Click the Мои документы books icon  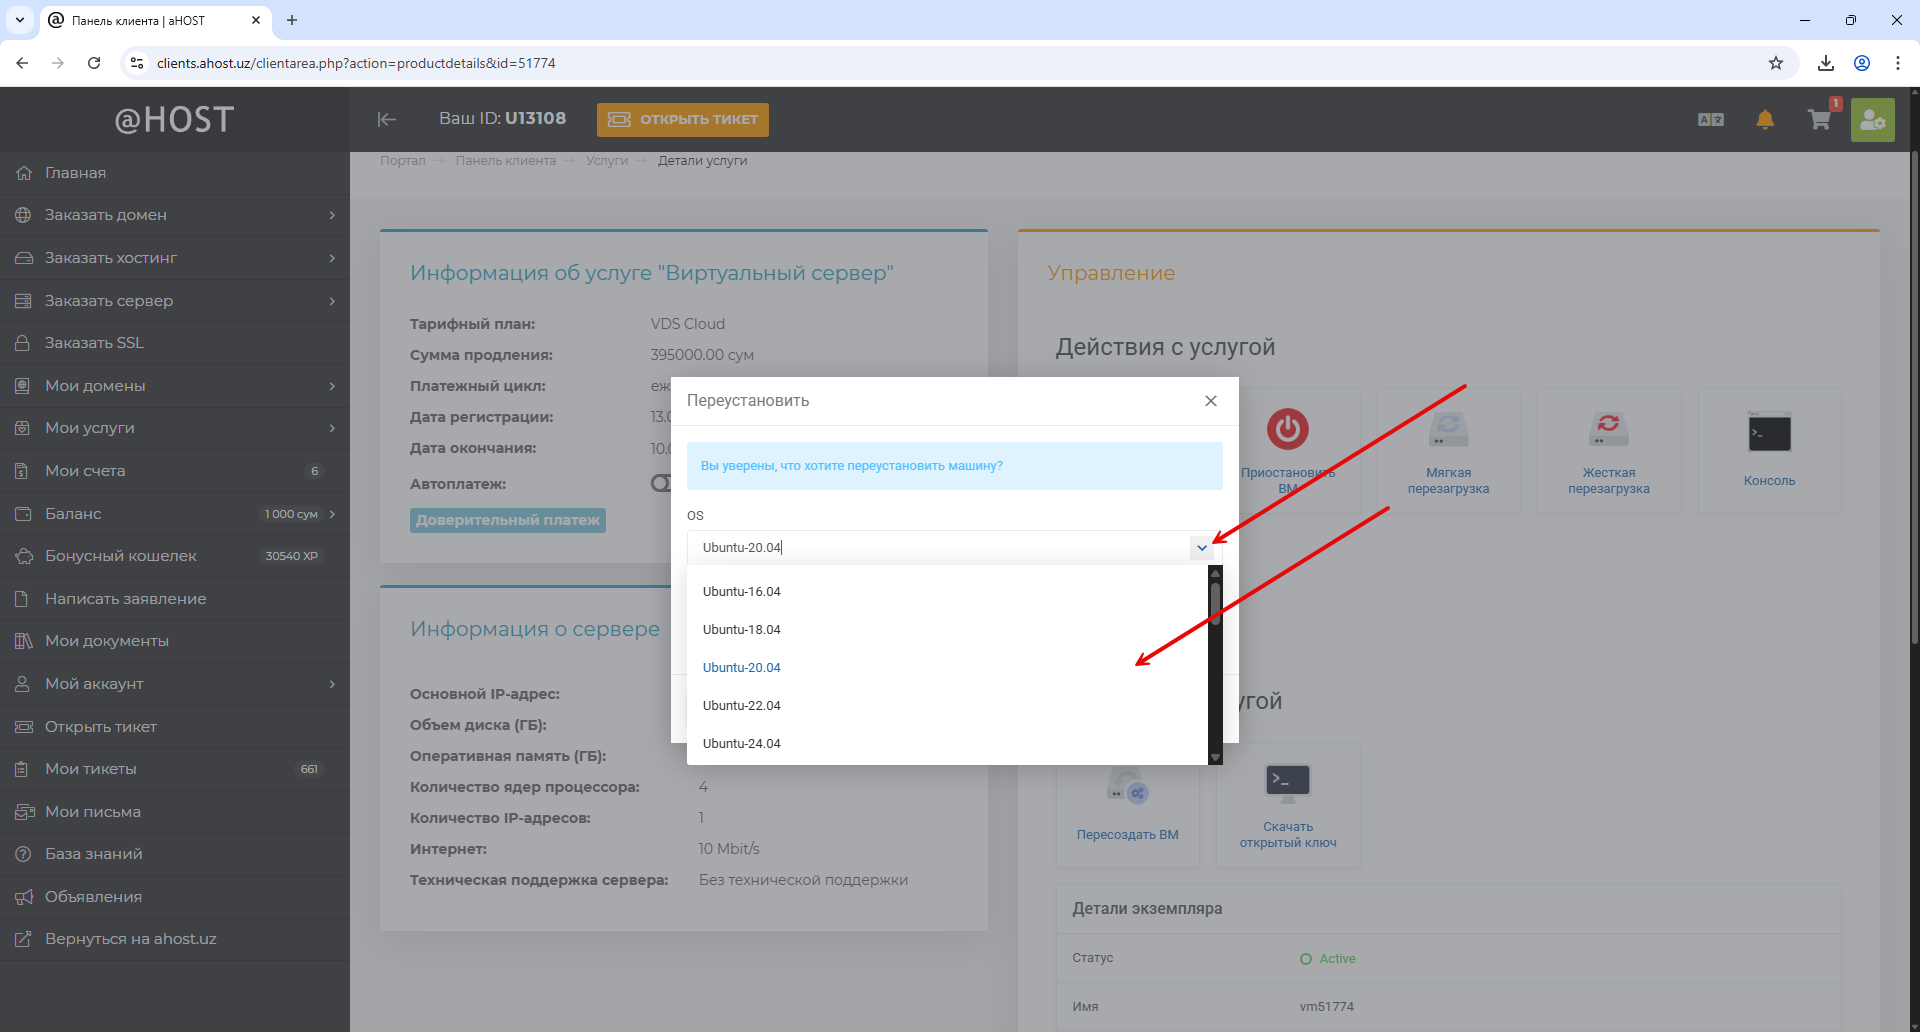click(23, 641)
